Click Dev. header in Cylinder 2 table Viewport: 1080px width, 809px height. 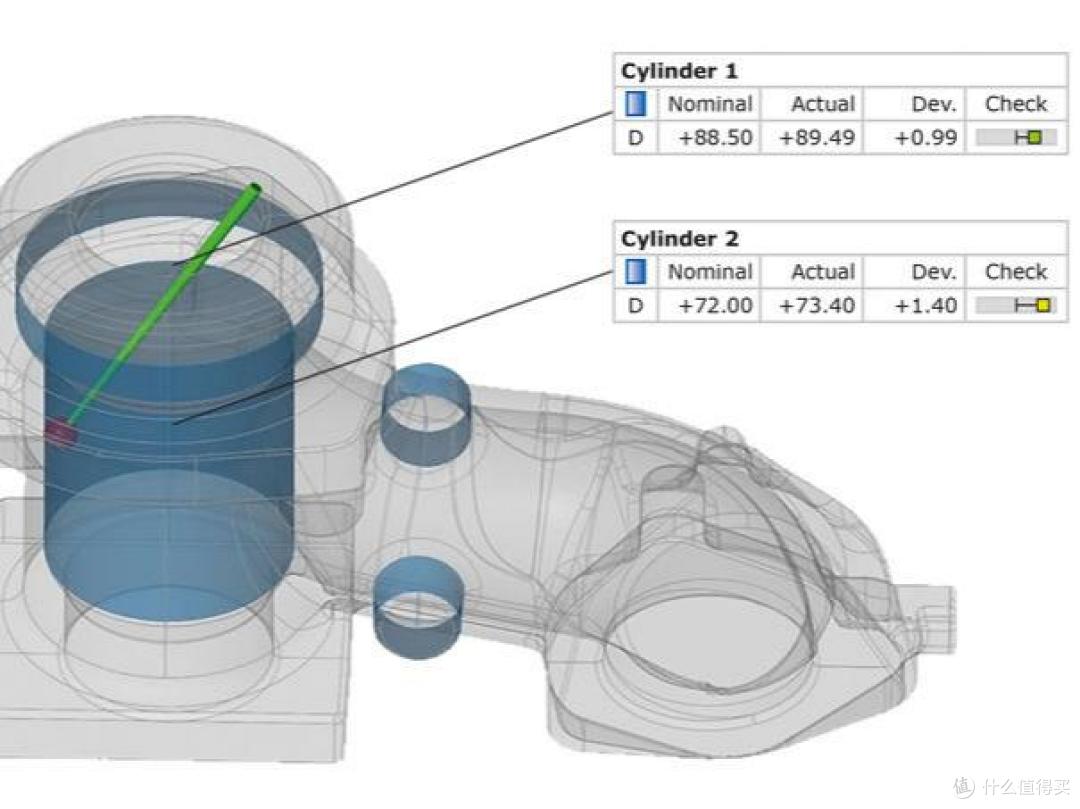pos(934,272)
